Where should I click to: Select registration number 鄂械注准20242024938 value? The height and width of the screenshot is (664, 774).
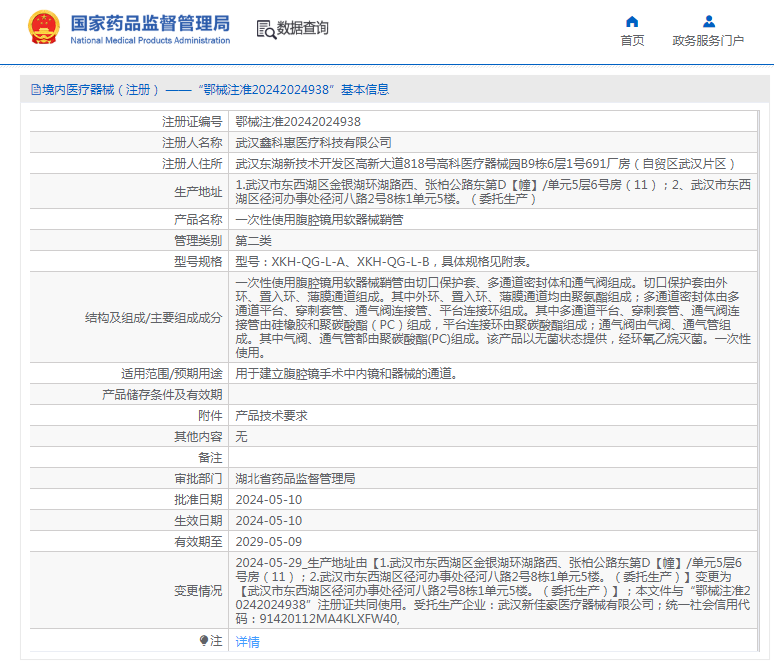tap(298, 121)
